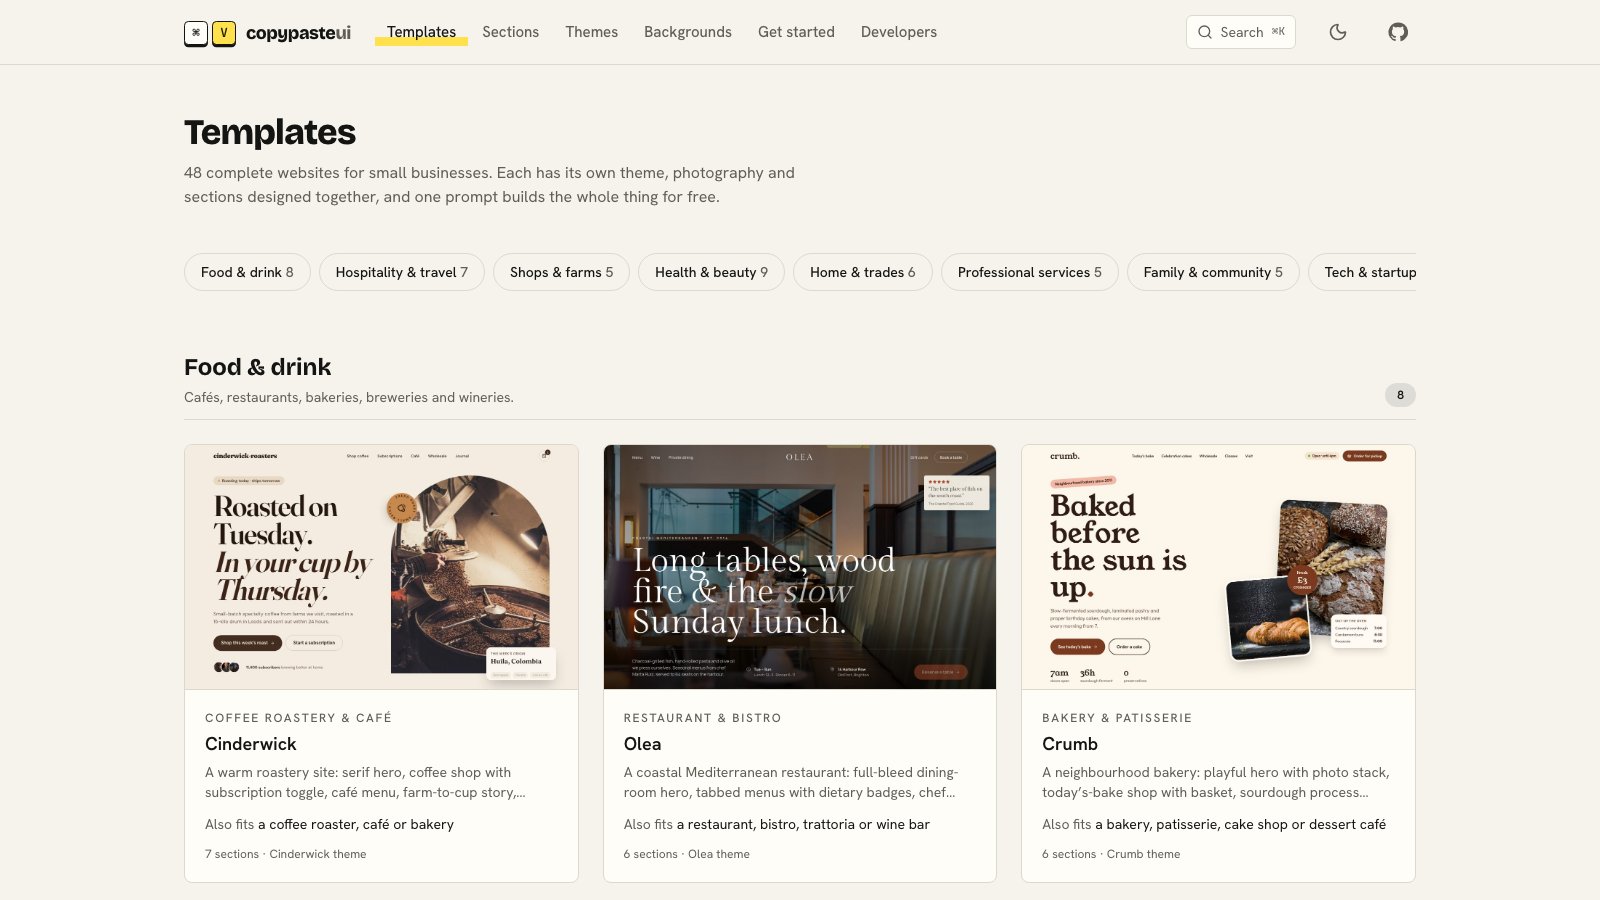
Task: Filter by Family & community category
Action: pyautogui.click(x=1212, y=272)
